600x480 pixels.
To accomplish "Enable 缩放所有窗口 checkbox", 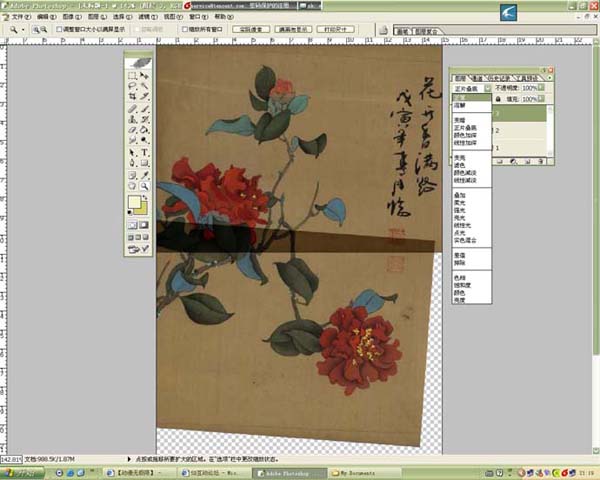I will pos(185,29).
